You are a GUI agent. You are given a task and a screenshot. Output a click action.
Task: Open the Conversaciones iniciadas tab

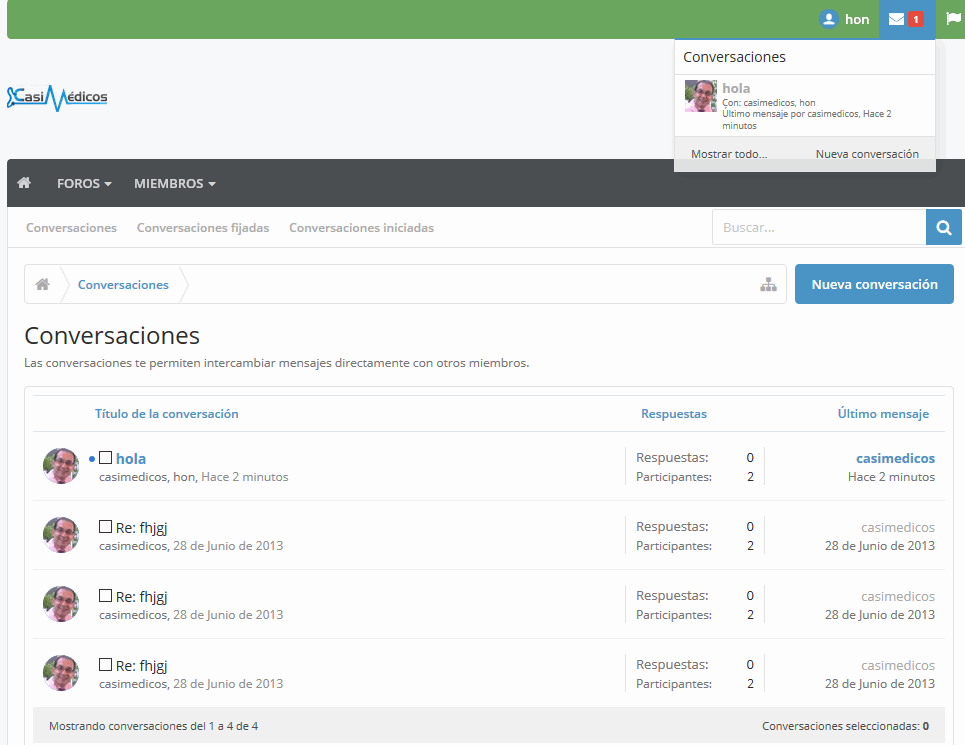point(361,228)
